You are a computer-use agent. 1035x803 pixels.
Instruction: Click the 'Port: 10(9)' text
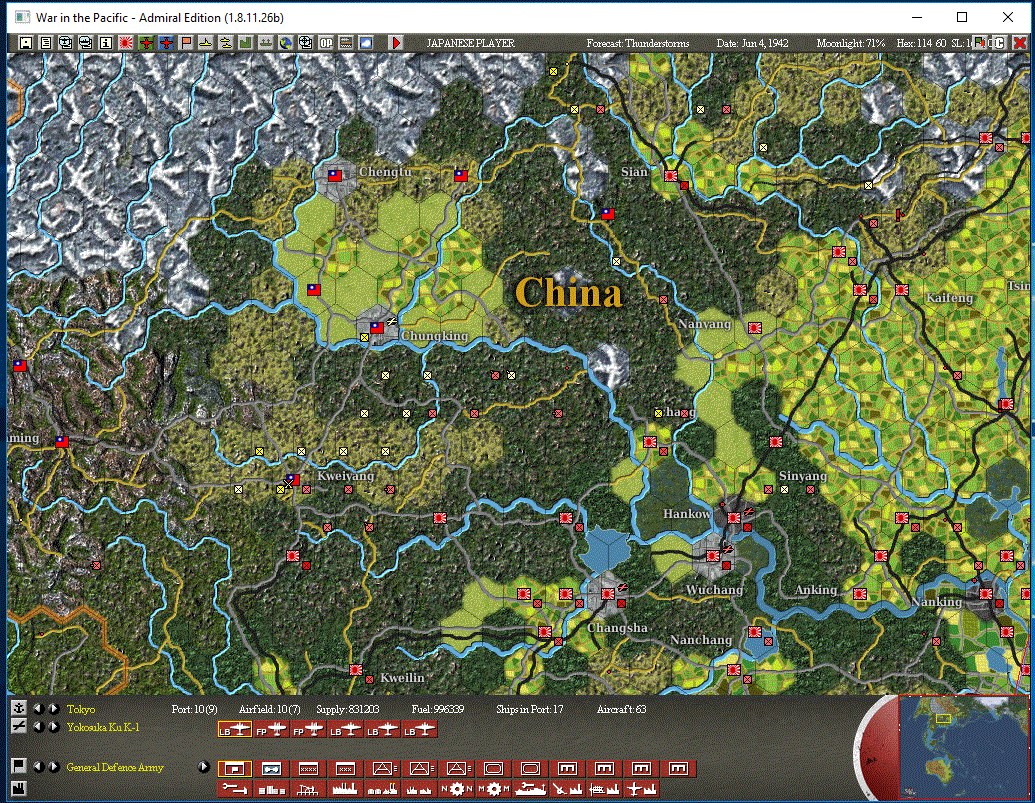[194, 709]
